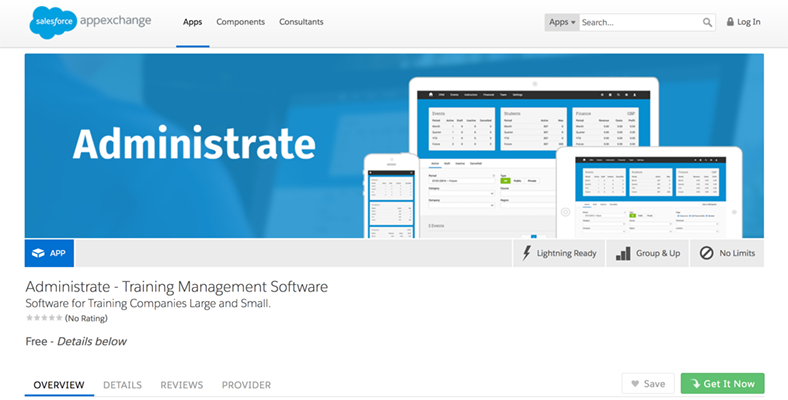Viewport: 788px width, 400px height.
Task: Click the Log In padlock icon
Action: (x=730, y=22)
